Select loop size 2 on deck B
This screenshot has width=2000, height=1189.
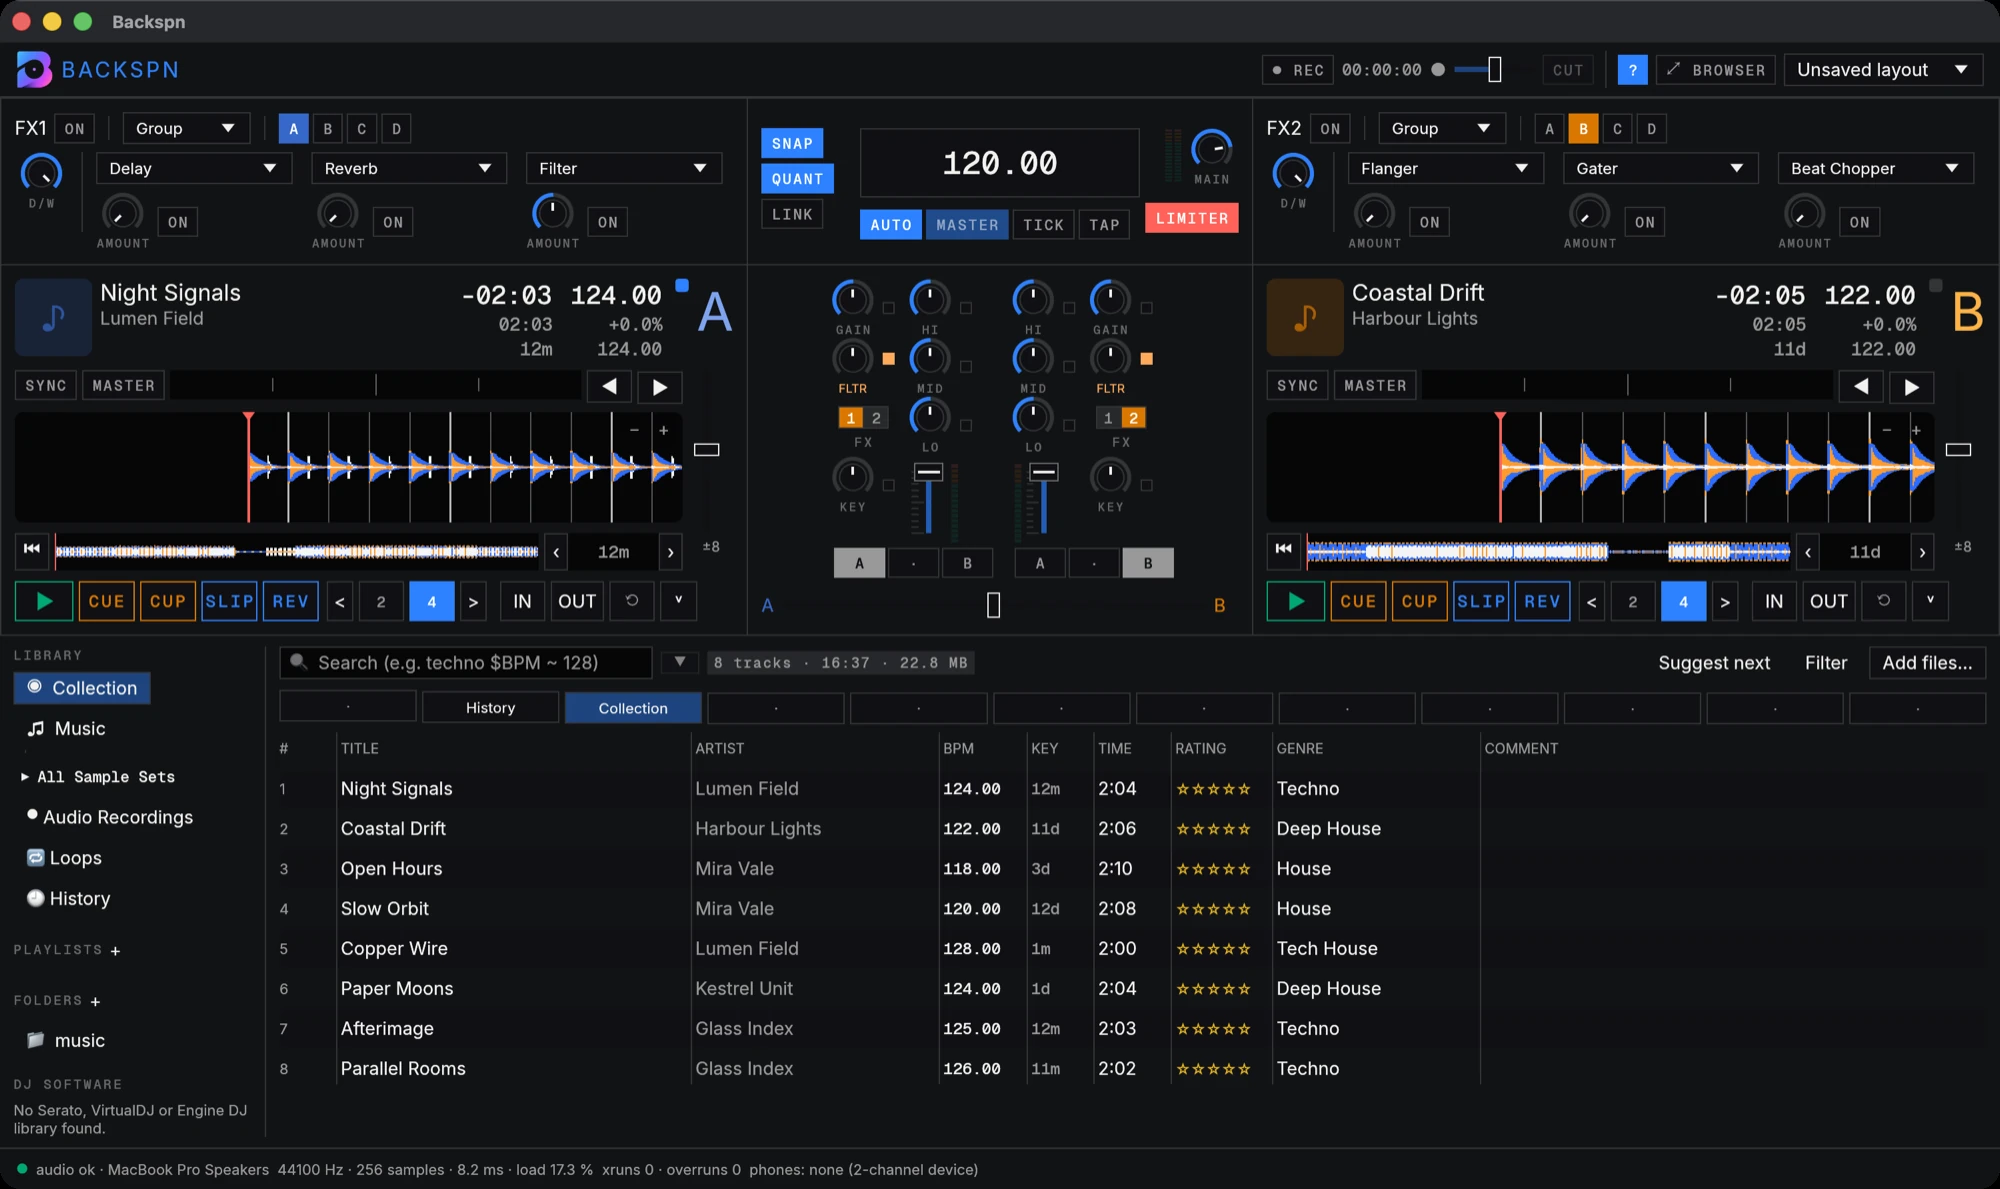(1633, 602)
